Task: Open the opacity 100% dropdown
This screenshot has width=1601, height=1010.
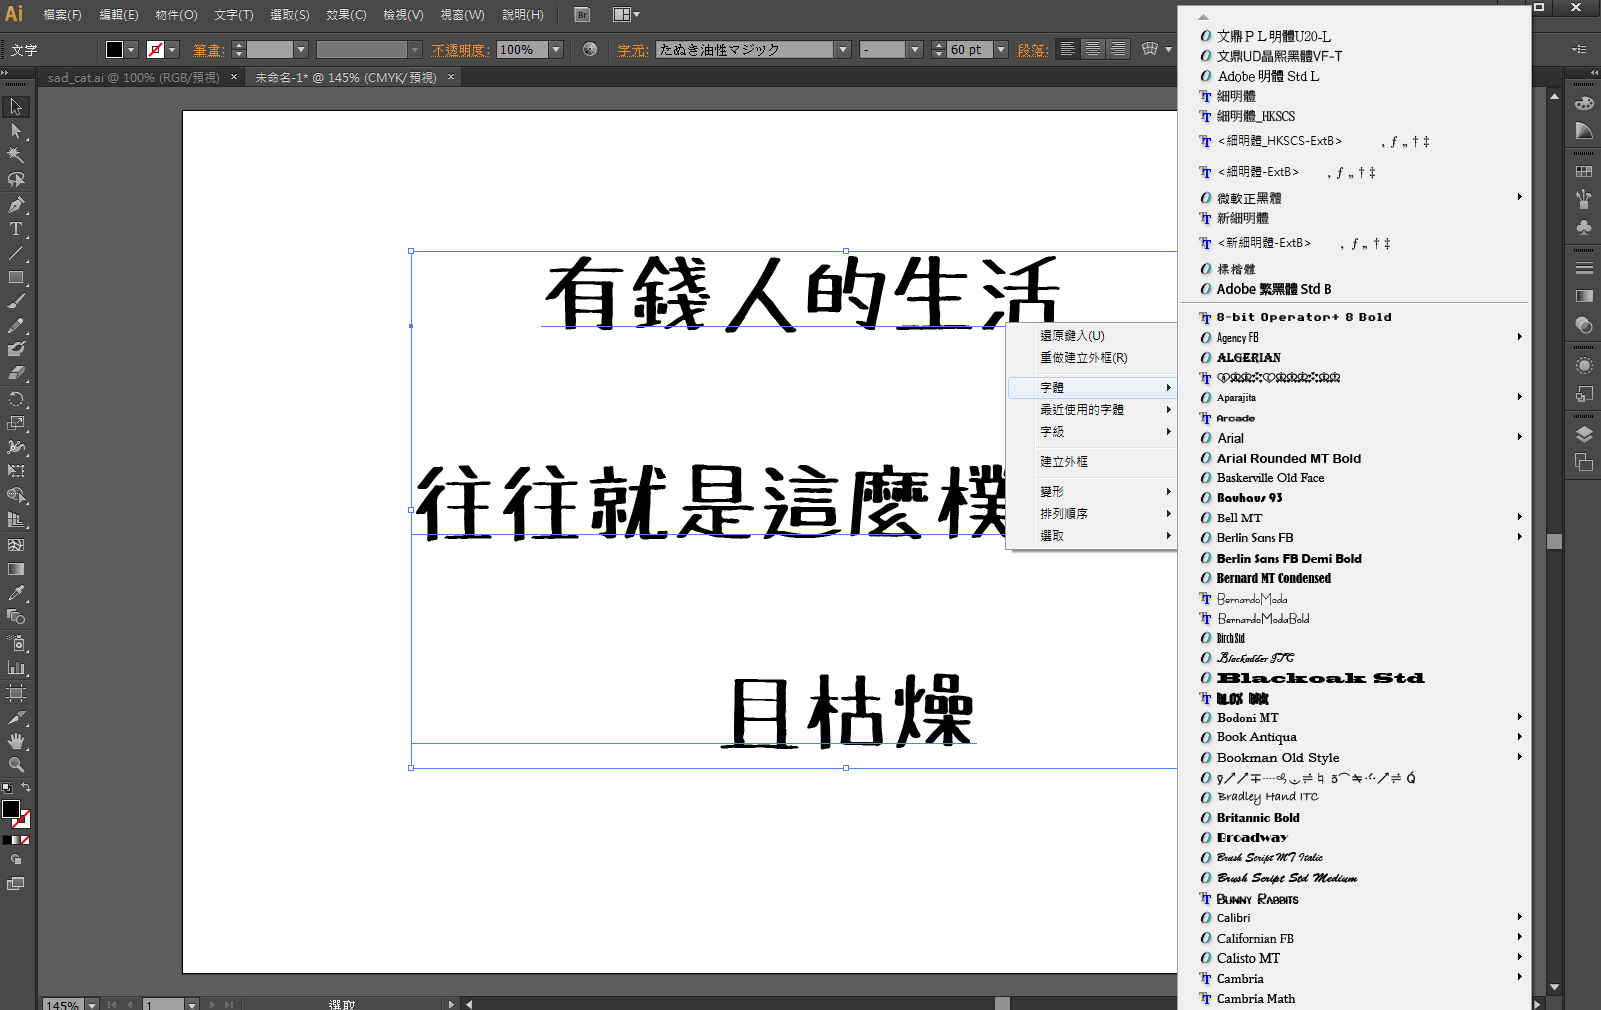Action: pyautogui.click(x=556, y=49)
